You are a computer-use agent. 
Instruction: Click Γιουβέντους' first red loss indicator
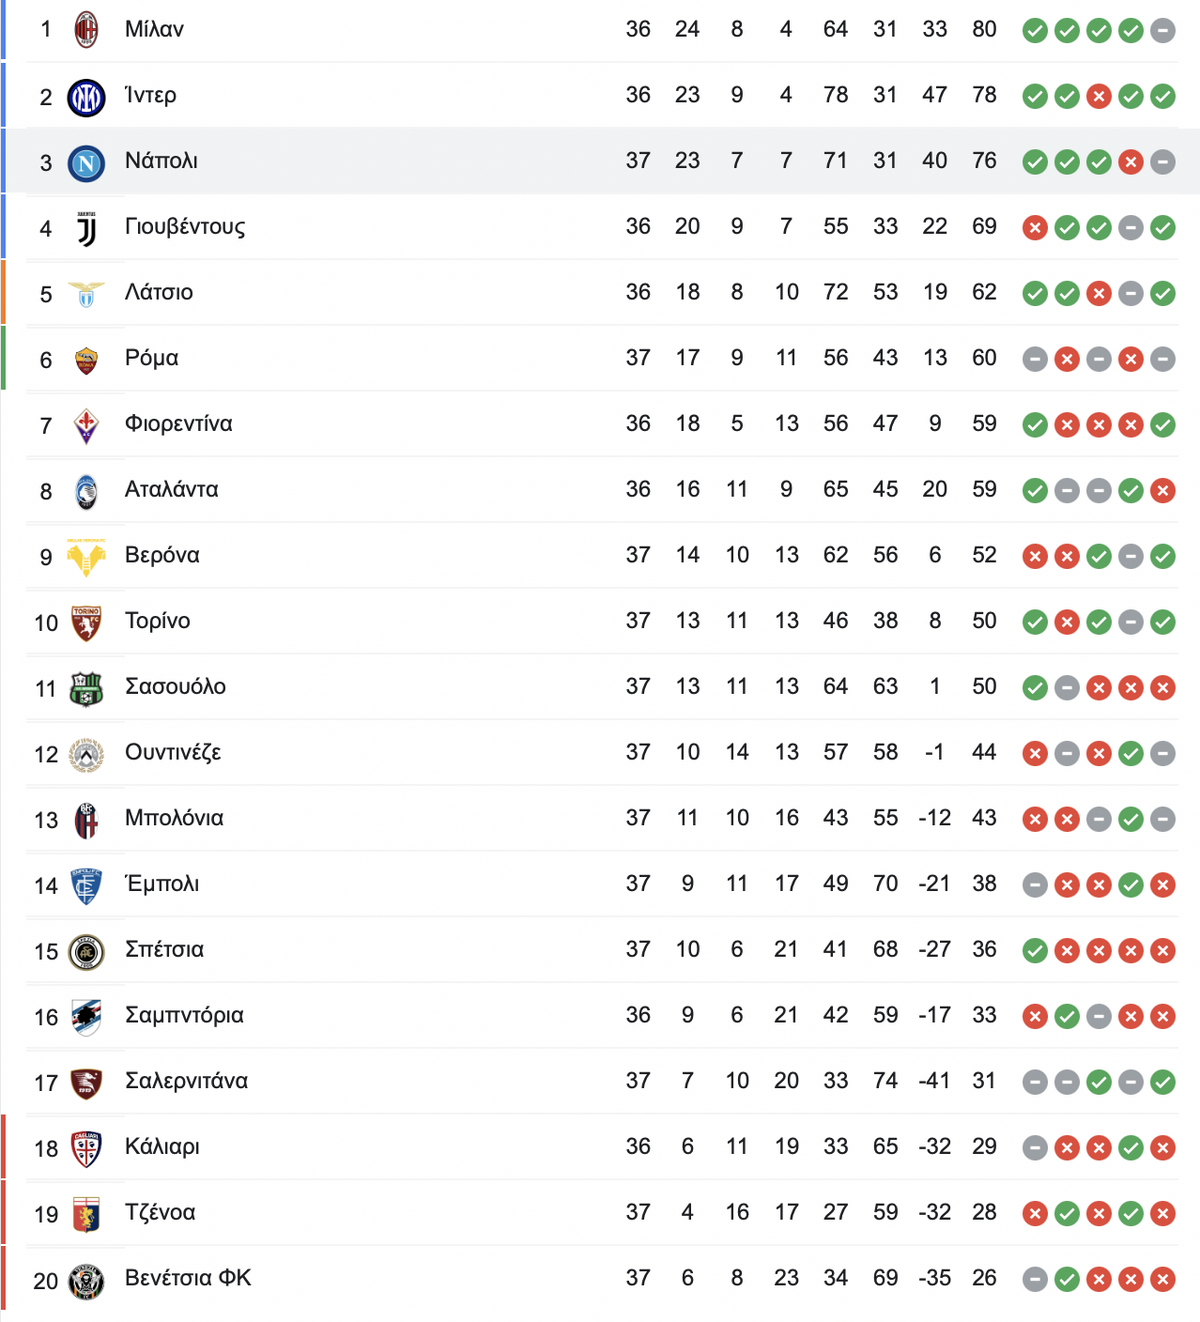(x=1035, y=228)
